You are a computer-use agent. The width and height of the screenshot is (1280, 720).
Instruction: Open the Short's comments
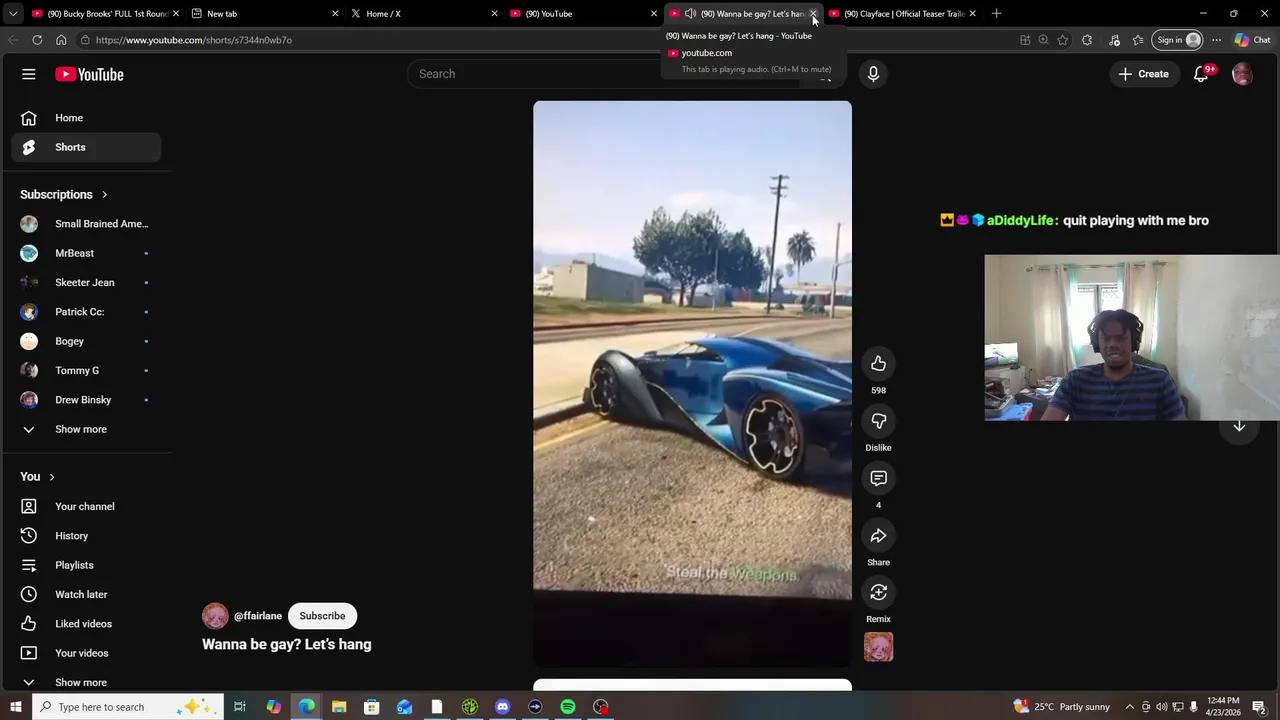(x=878, y=478)
